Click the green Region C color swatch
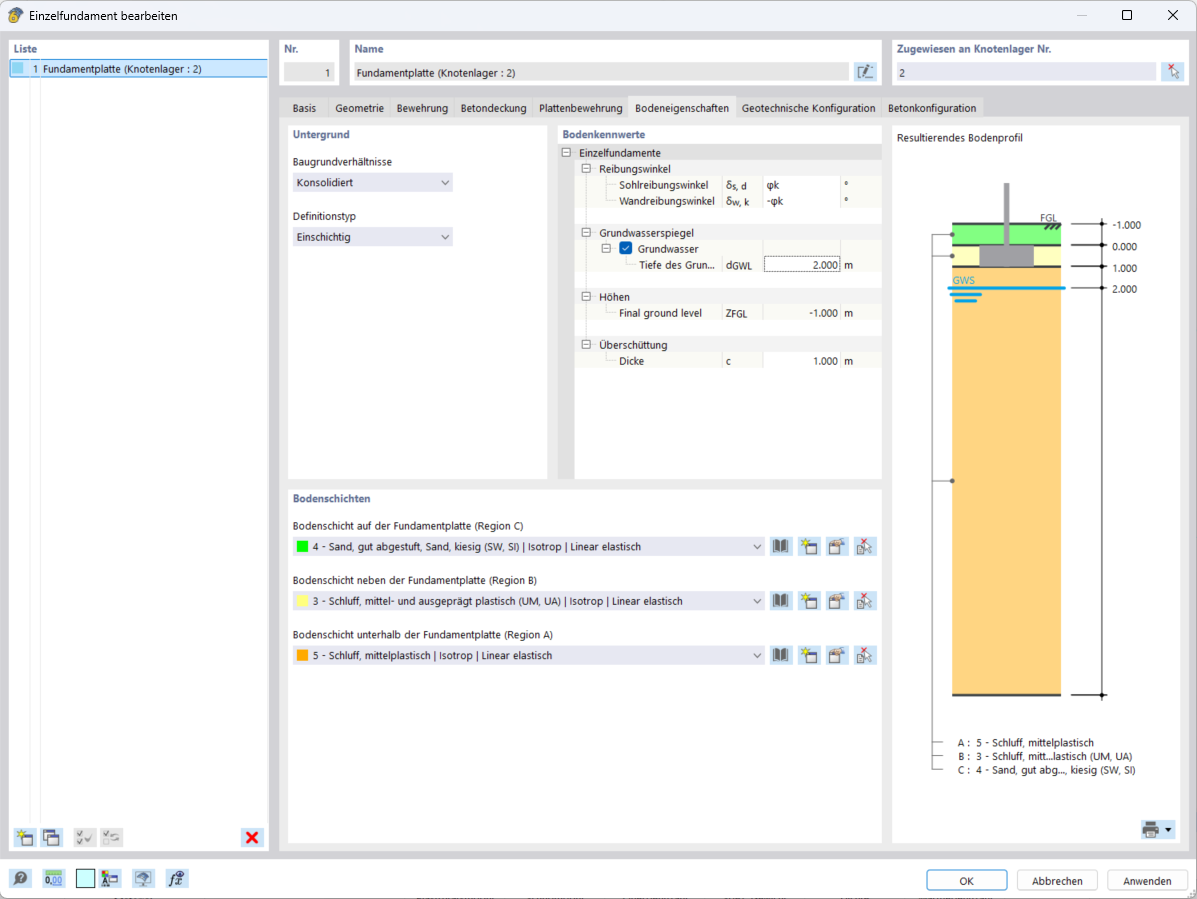This screenshot has height=899, width=1197. tap(302, 546)
